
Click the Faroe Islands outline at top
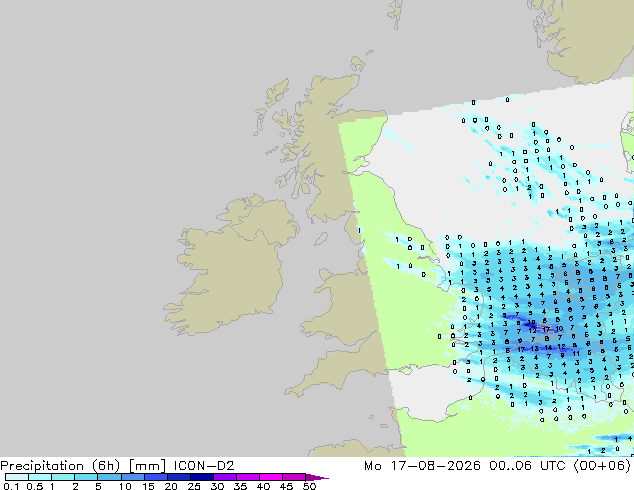pyautogui.click(x=396, y=14)
